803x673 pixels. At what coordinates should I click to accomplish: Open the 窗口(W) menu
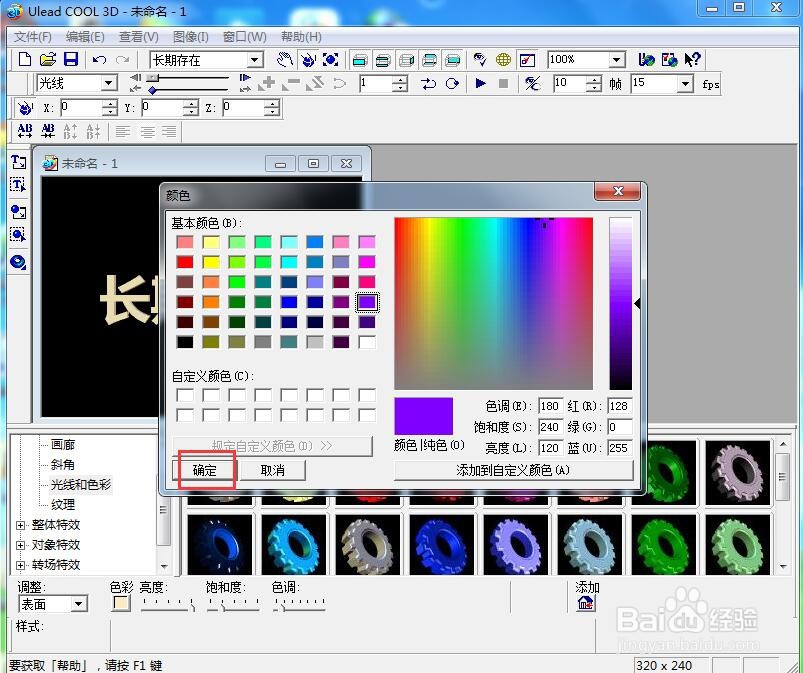(x=244, y=37)
